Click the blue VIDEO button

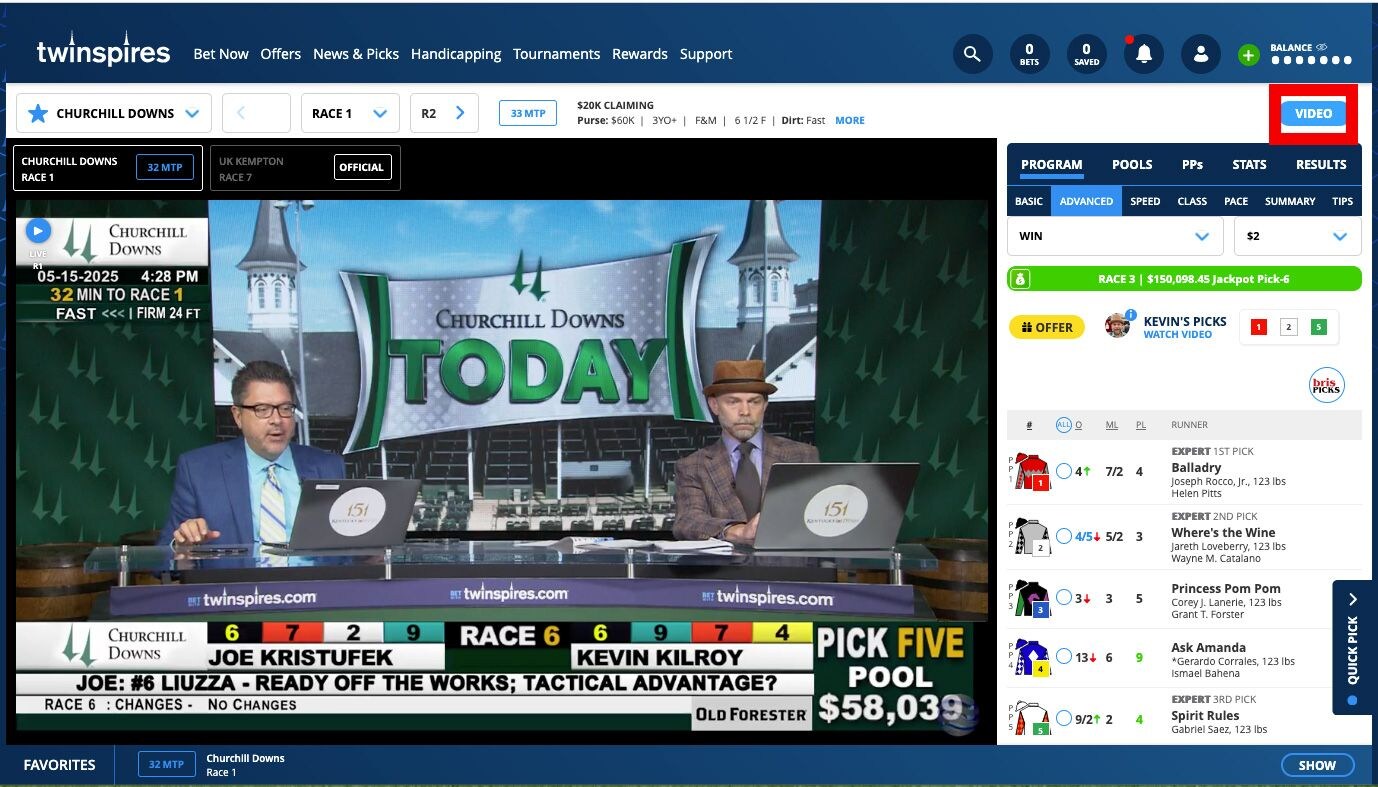(x=1313, y=113)
